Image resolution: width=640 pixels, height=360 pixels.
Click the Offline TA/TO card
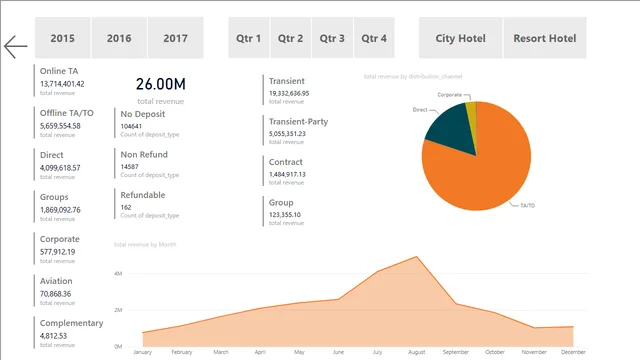[65, 123]
